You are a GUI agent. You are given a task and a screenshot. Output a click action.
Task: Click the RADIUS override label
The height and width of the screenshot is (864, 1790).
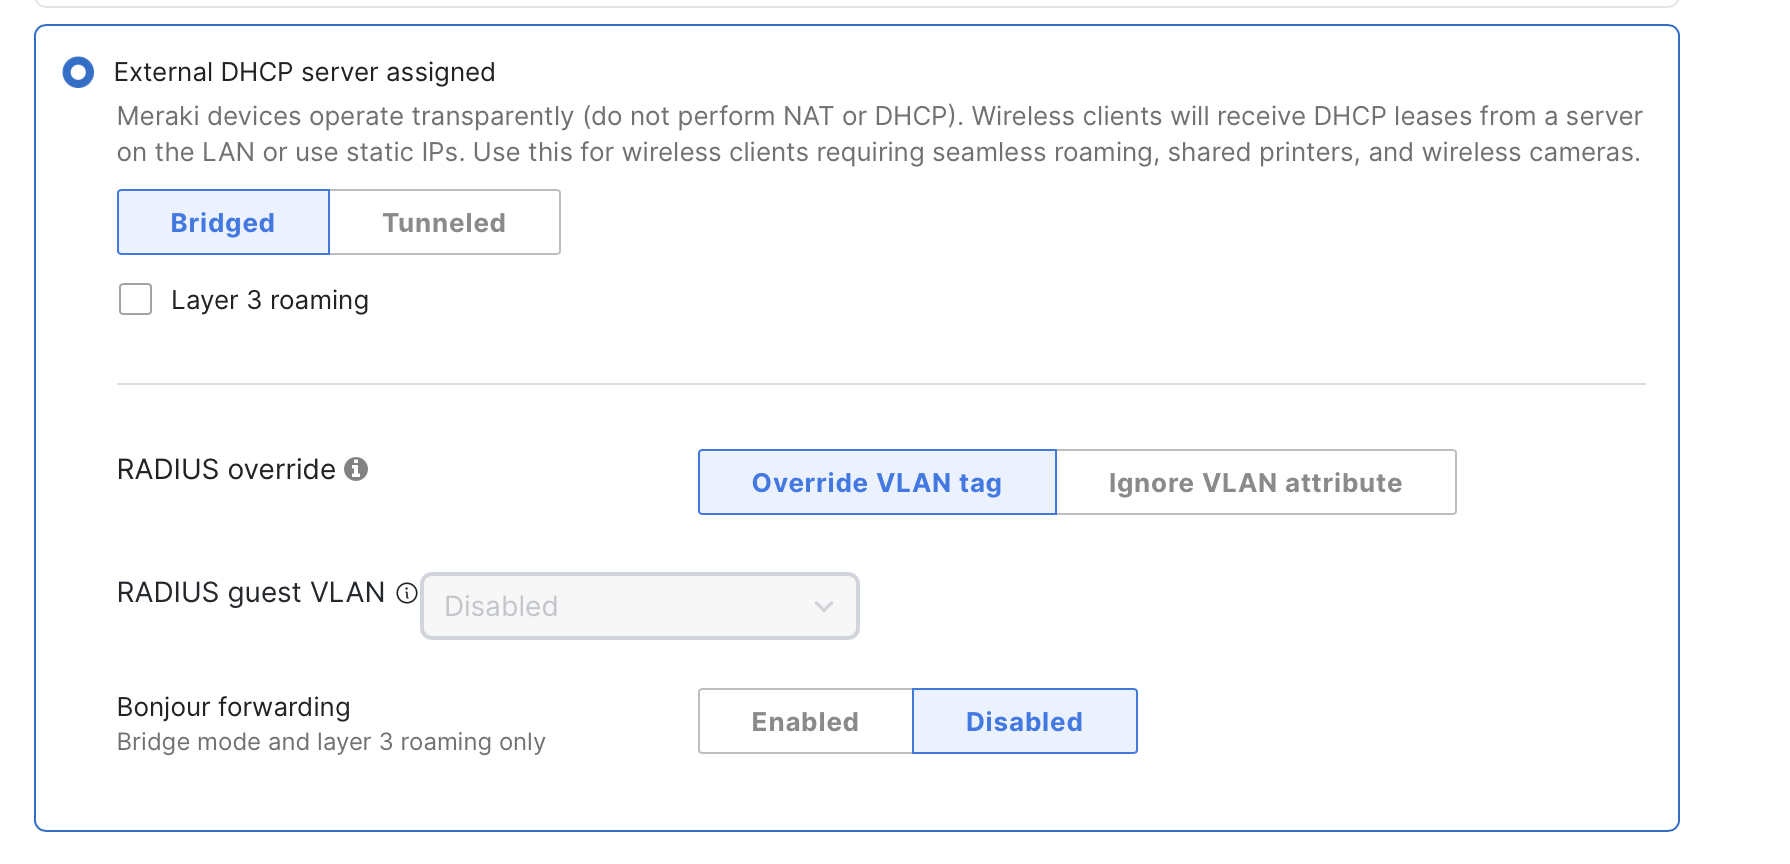pos(226,469)
